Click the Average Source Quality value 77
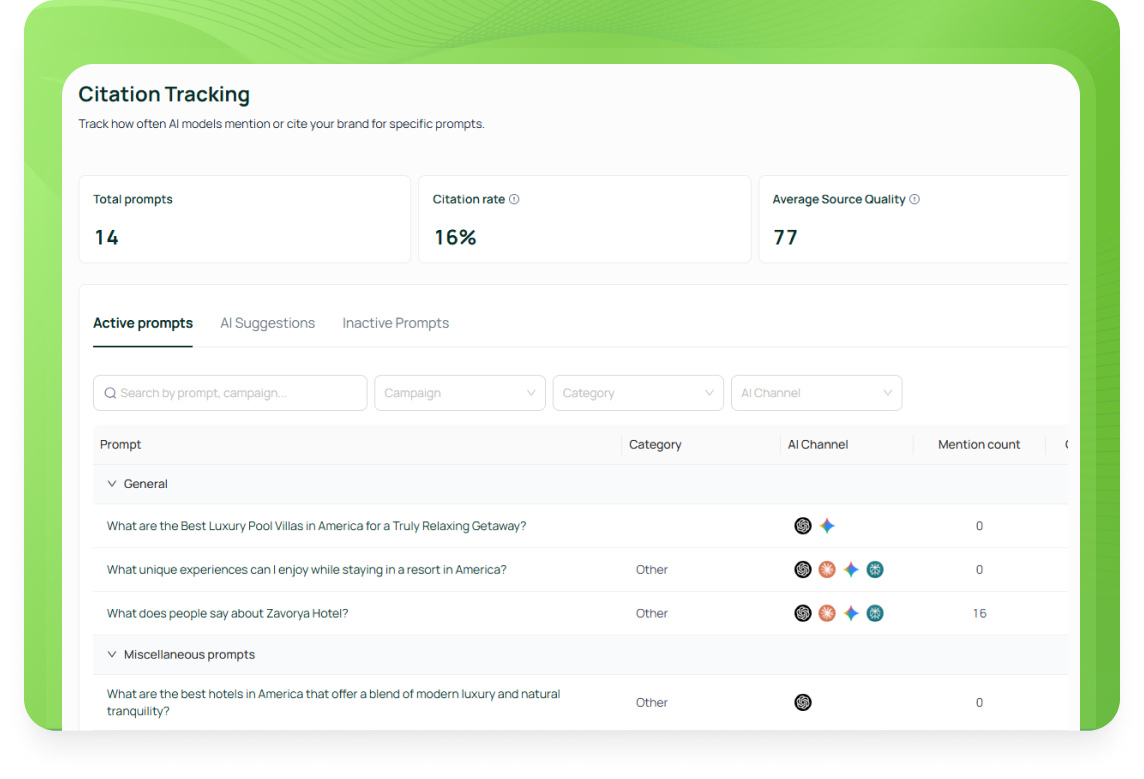The width and height of the screenshot is (1144, 779). tap(786, 237)
